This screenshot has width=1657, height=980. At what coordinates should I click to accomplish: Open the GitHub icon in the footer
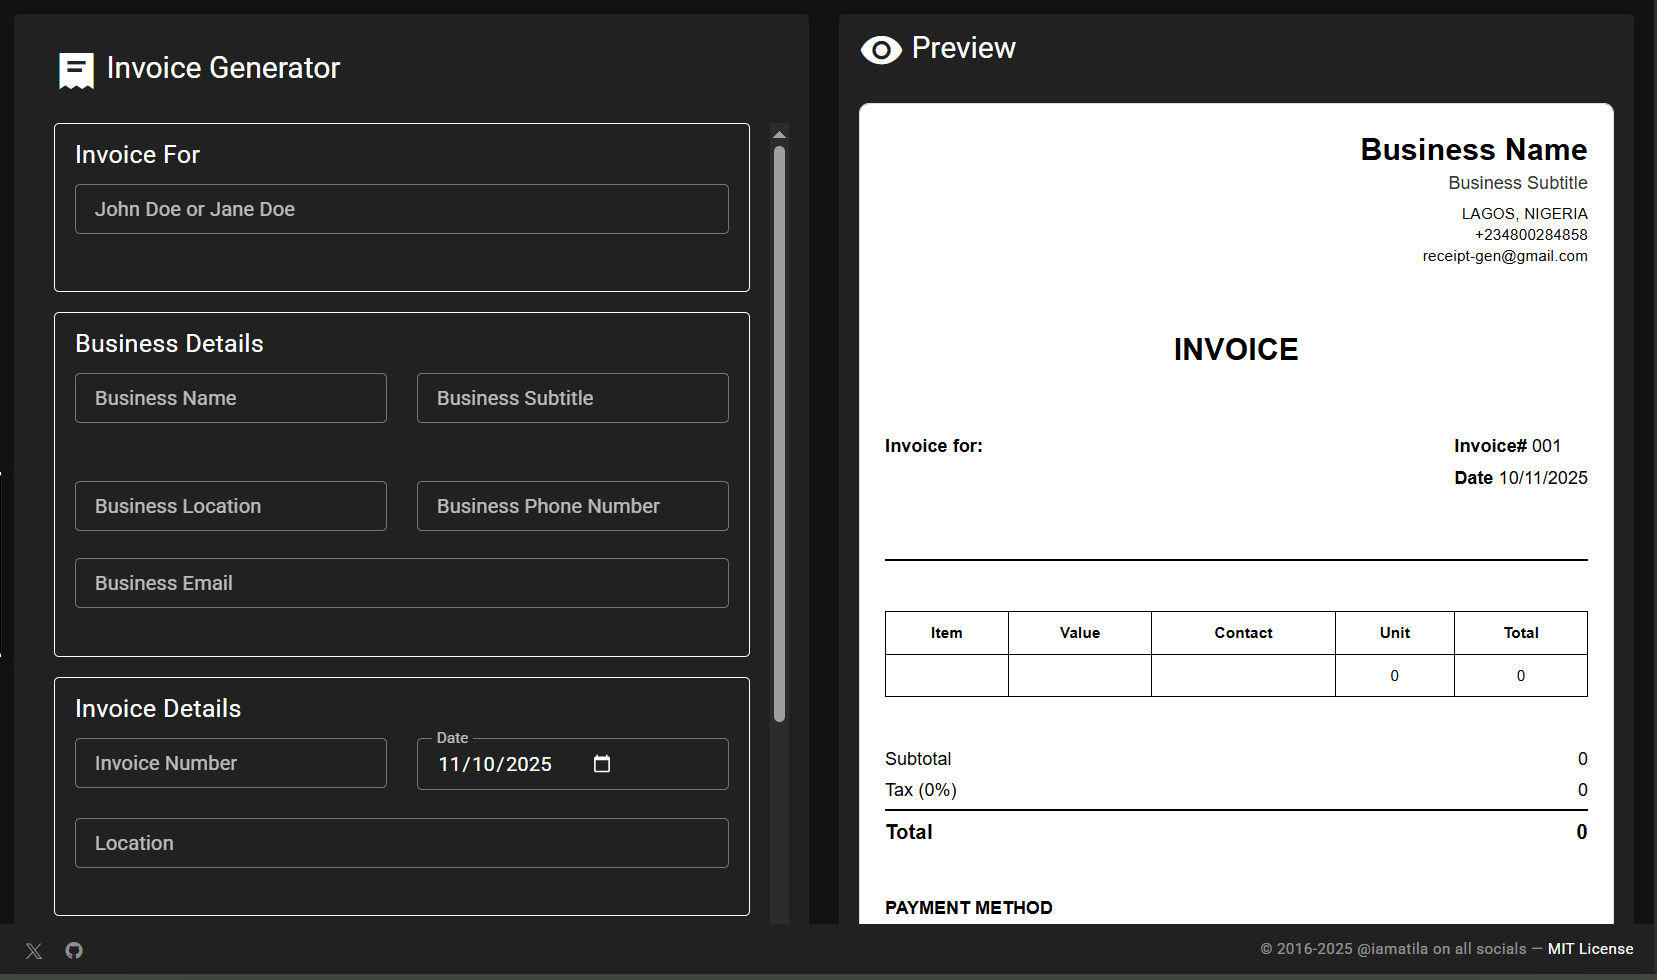coord(74,950)
